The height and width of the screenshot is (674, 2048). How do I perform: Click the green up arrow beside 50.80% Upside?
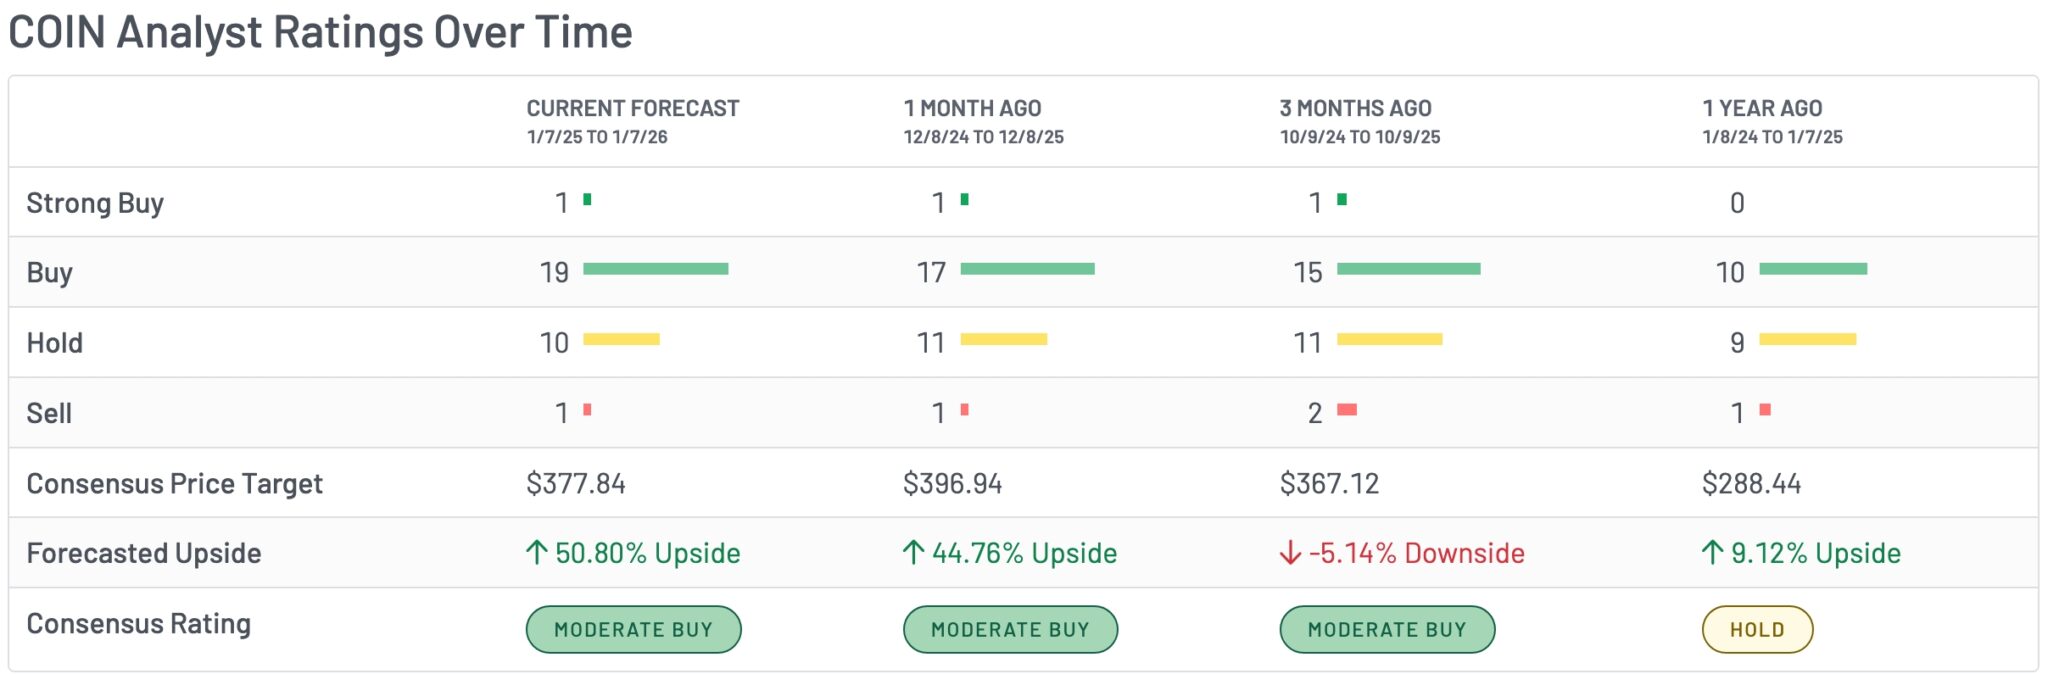(x=537, y=552)
